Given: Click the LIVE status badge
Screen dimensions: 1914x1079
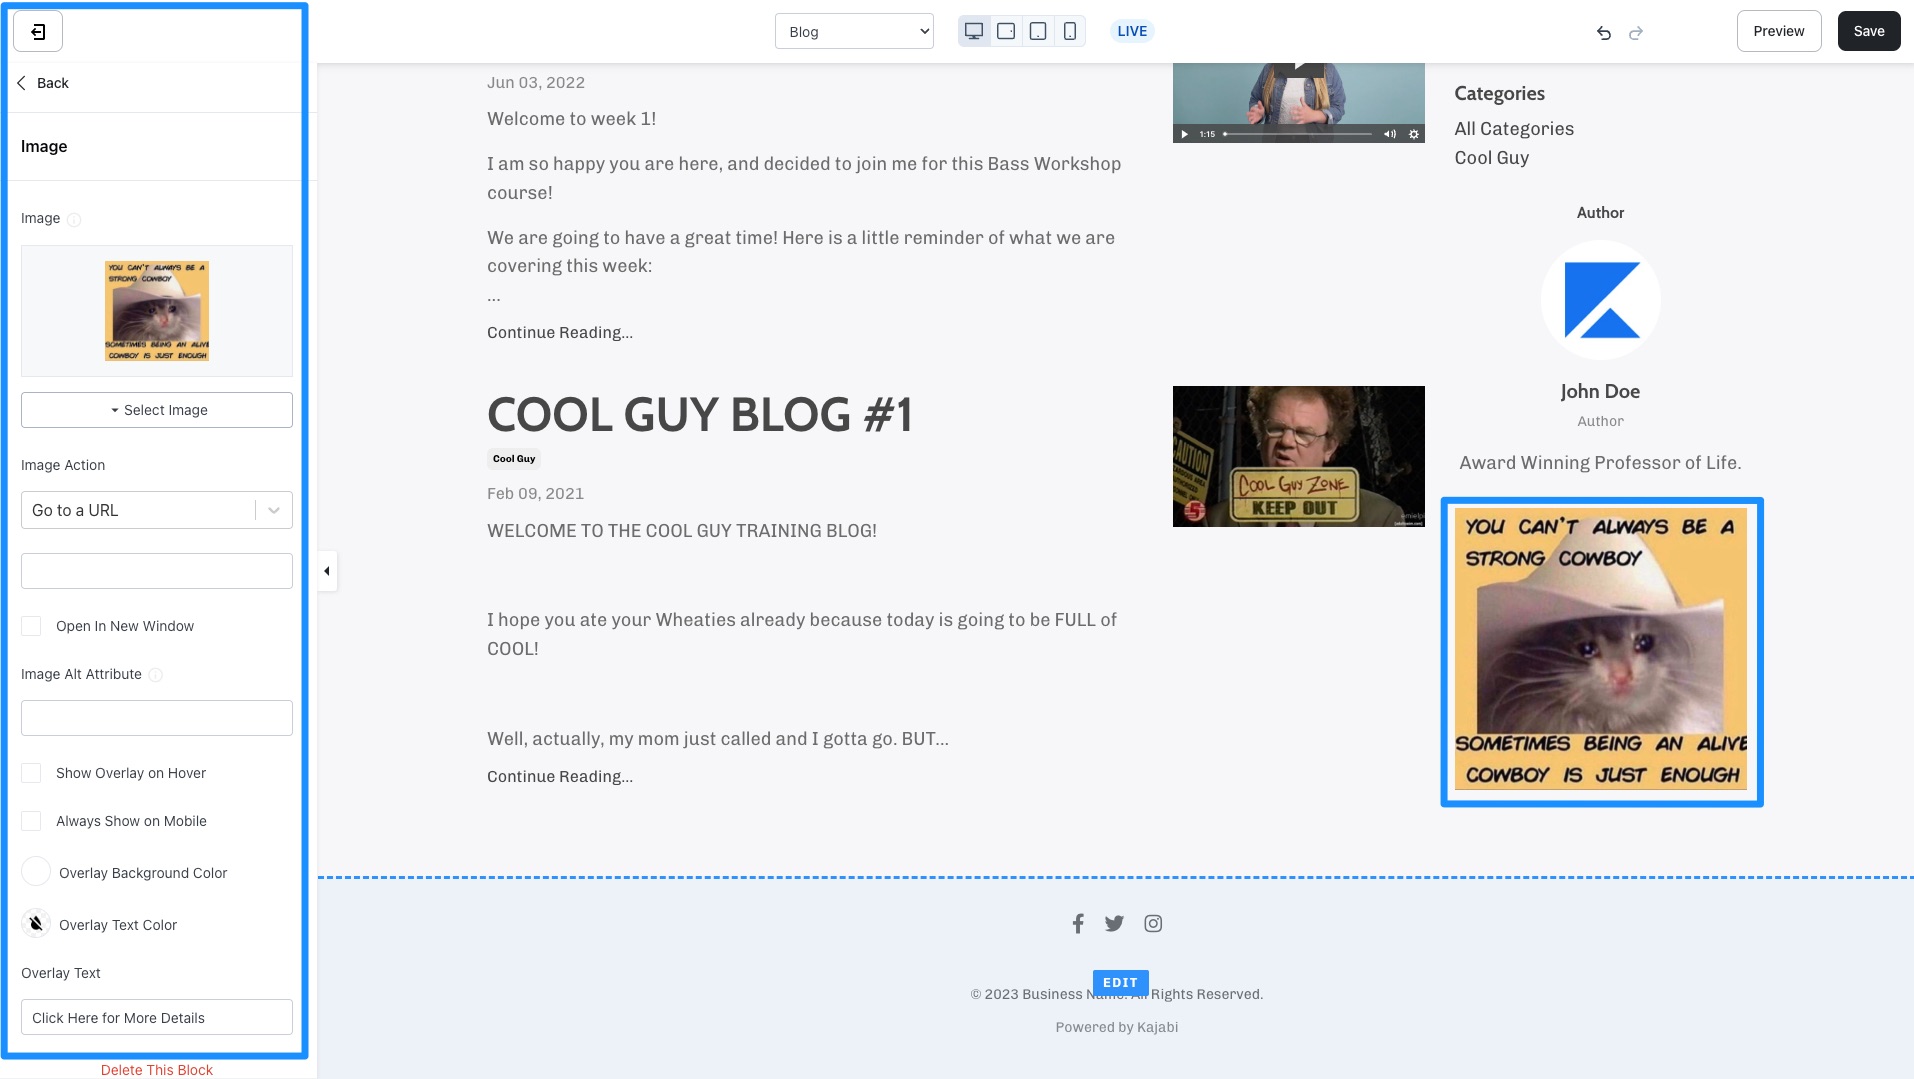Looking at the screenshot, I should point(1132,31).
